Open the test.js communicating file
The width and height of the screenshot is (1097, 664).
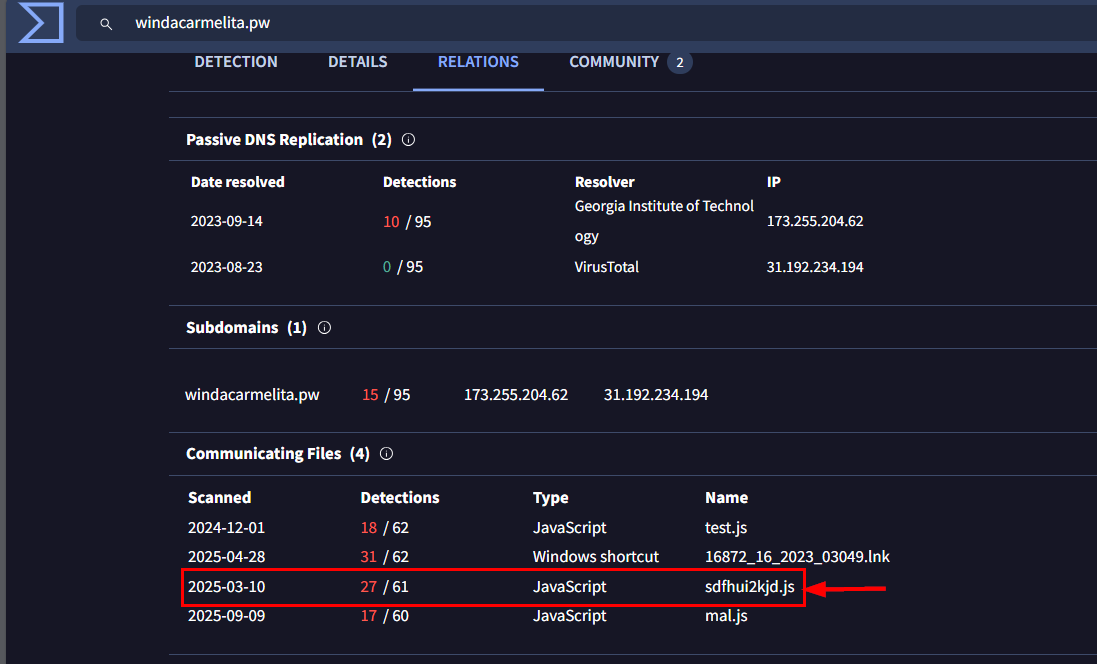coord(725,527)
